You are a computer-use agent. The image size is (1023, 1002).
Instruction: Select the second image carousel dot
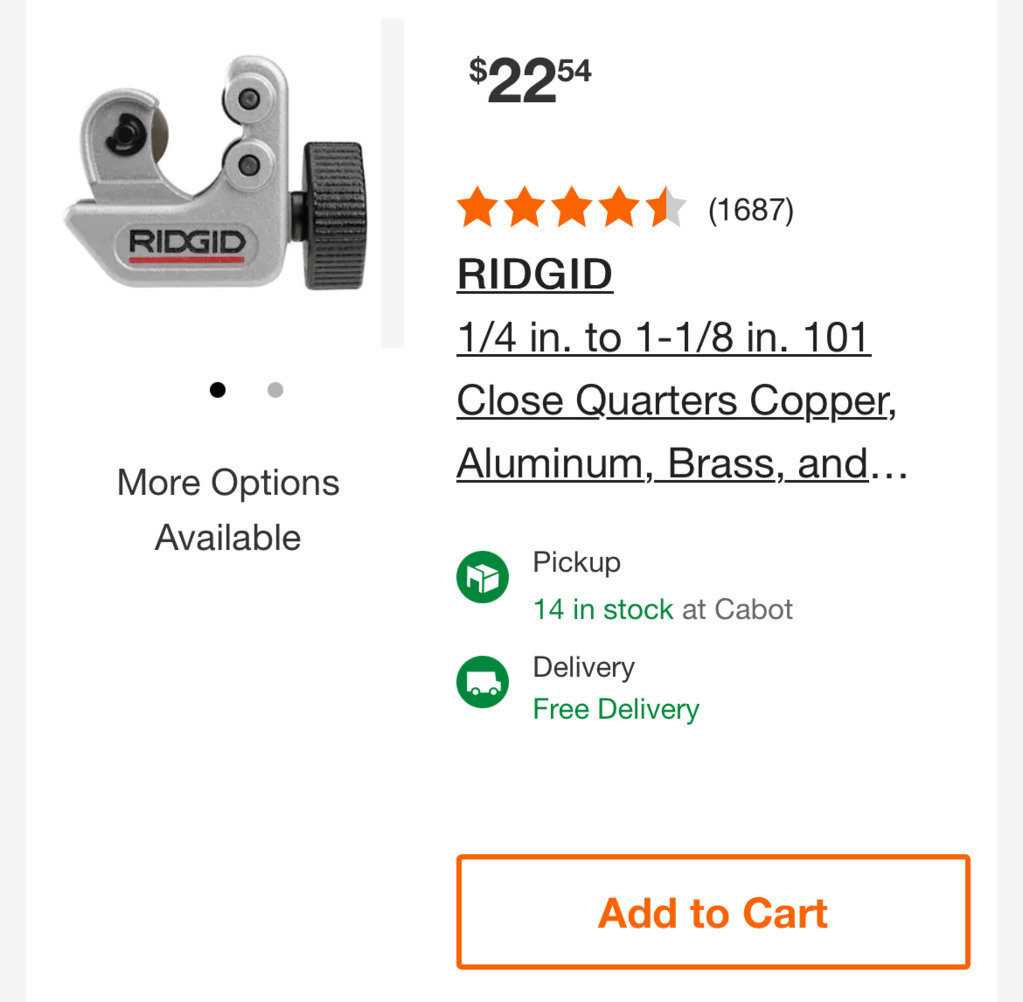coord(275,389)
